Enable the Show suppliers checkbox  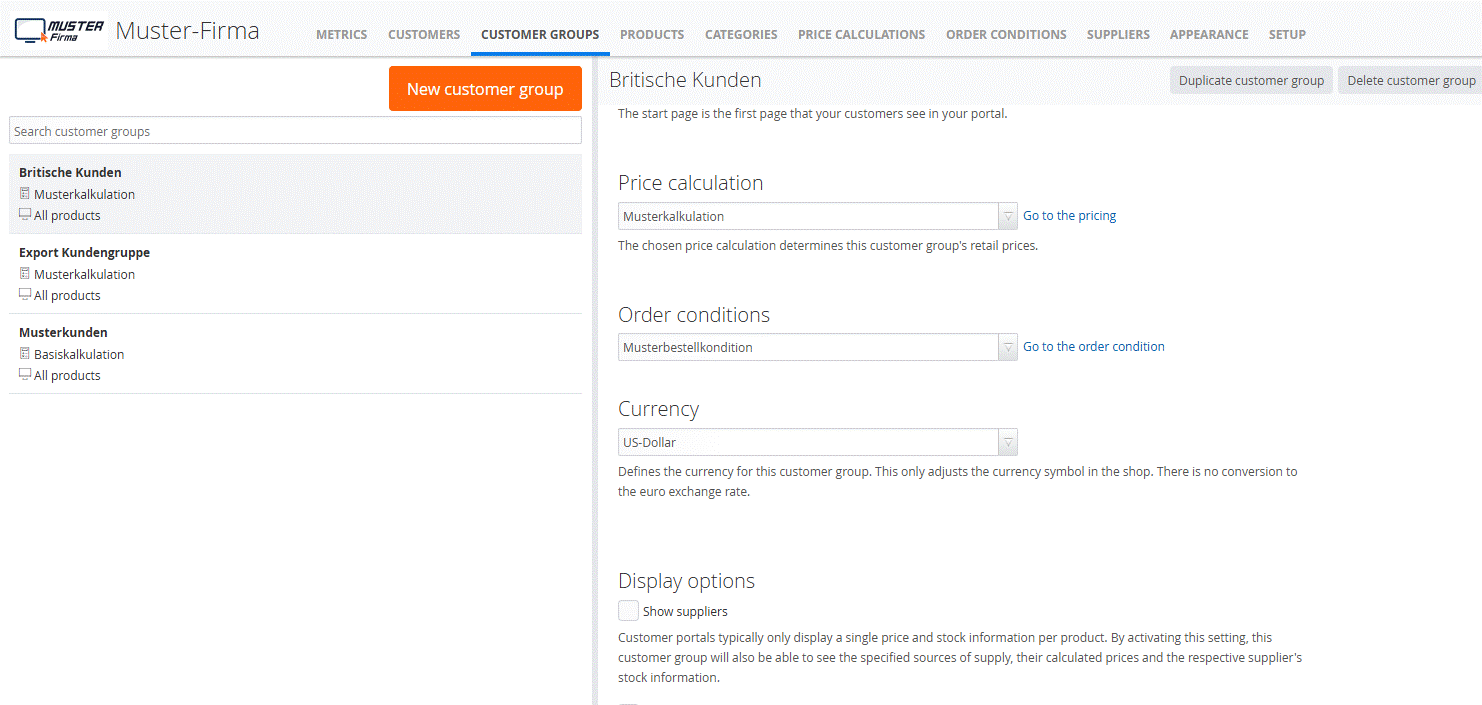click(628, 611)
